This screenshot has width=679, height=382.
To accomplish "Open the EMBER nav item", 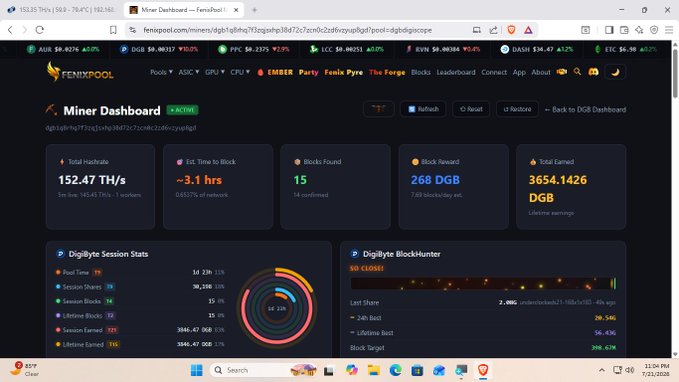I will (275, 72).
